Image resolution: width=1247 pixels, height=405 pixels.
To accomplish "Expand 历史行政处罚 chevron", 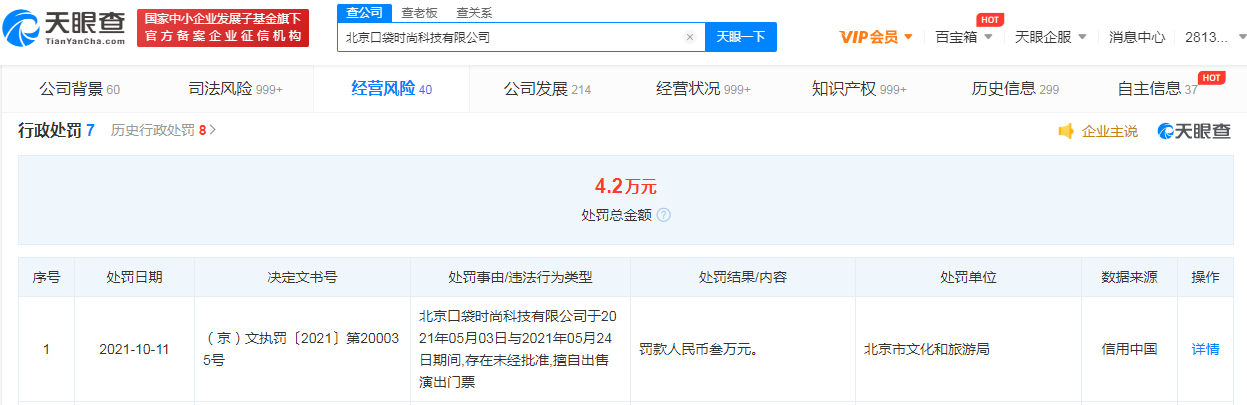I will pos(212,130).
